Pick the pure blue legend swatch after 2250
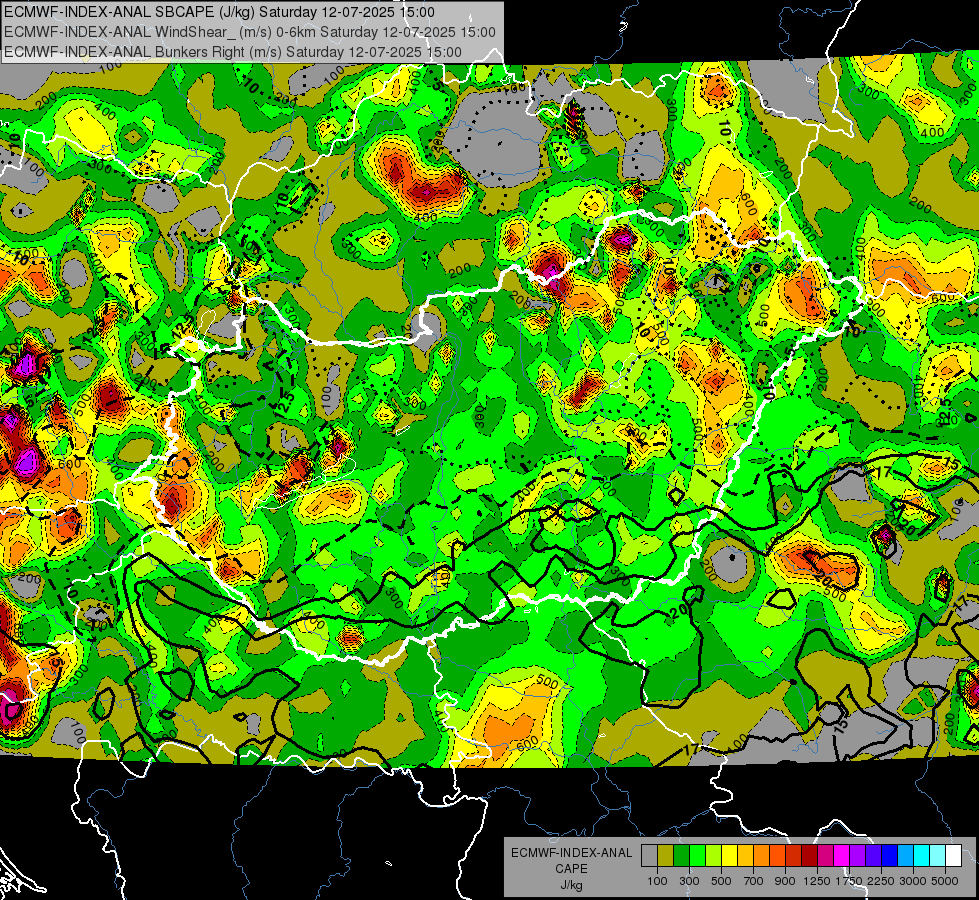Image resolution: width=979 pixels, height=900 pixels. 890,855
